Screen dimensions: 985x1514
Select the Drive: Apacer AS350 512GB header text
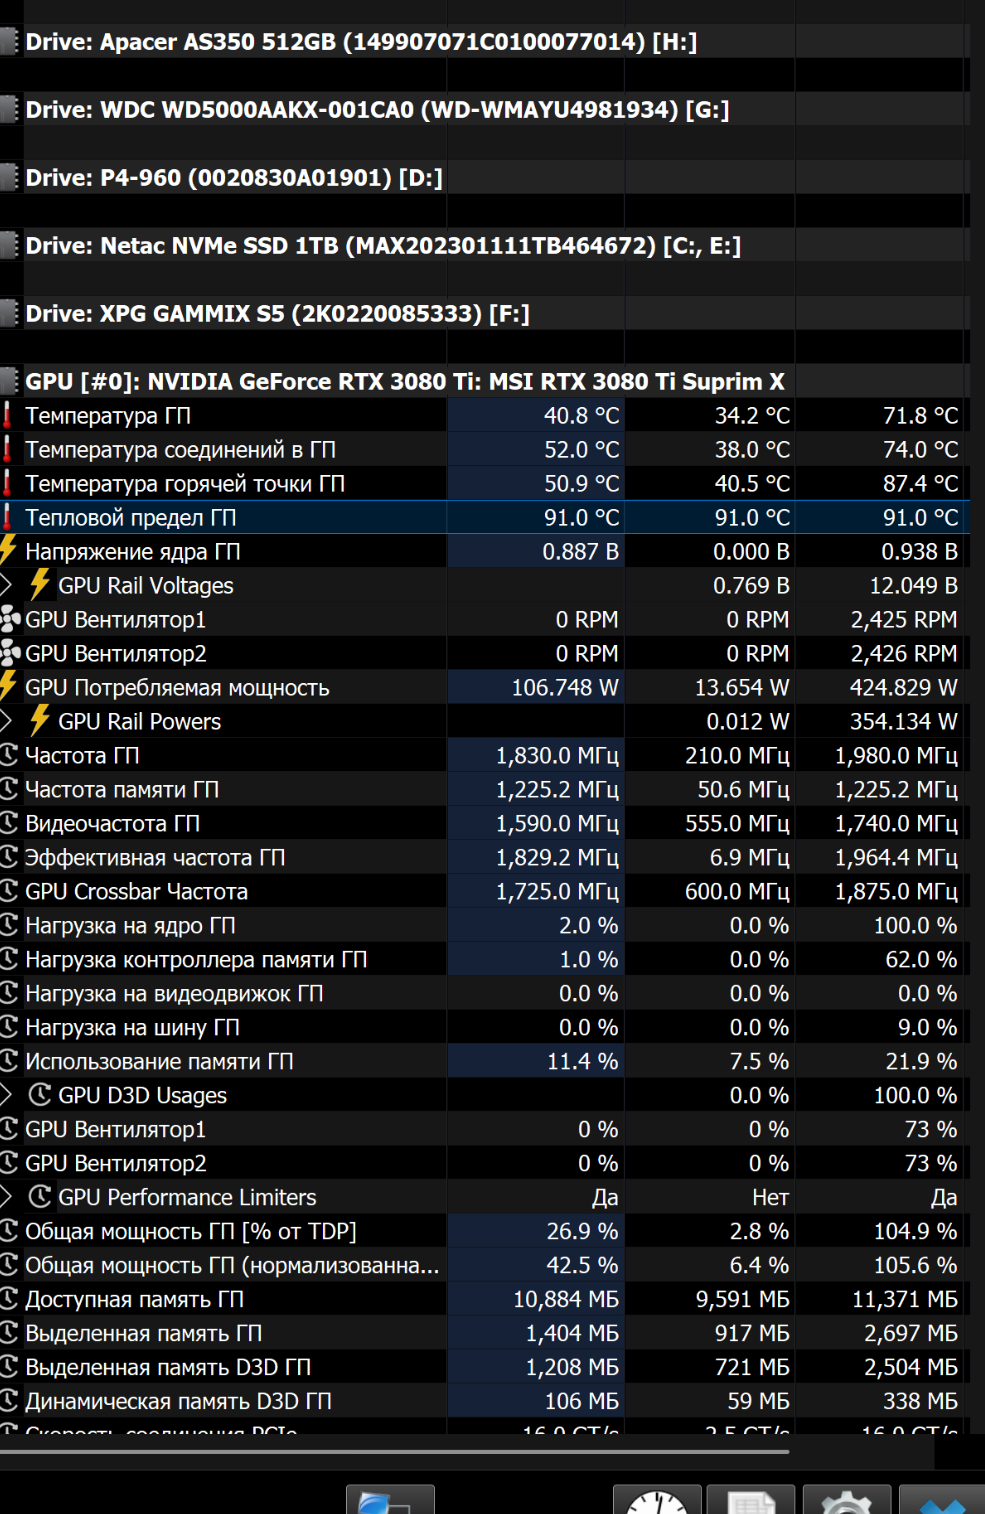point(361,42)
